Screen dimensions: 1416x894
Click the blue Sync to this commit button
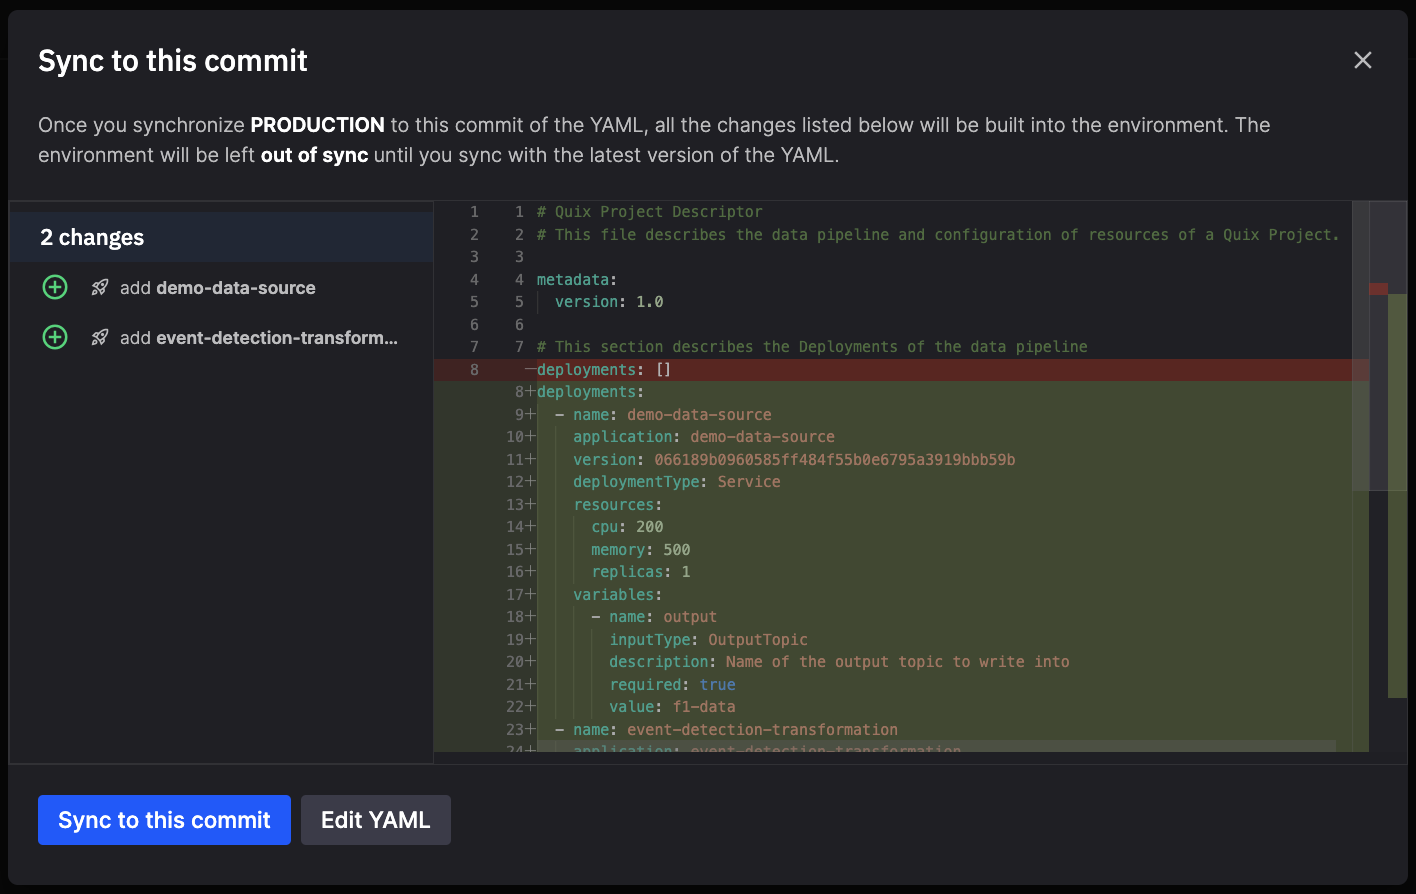(164, 820)
